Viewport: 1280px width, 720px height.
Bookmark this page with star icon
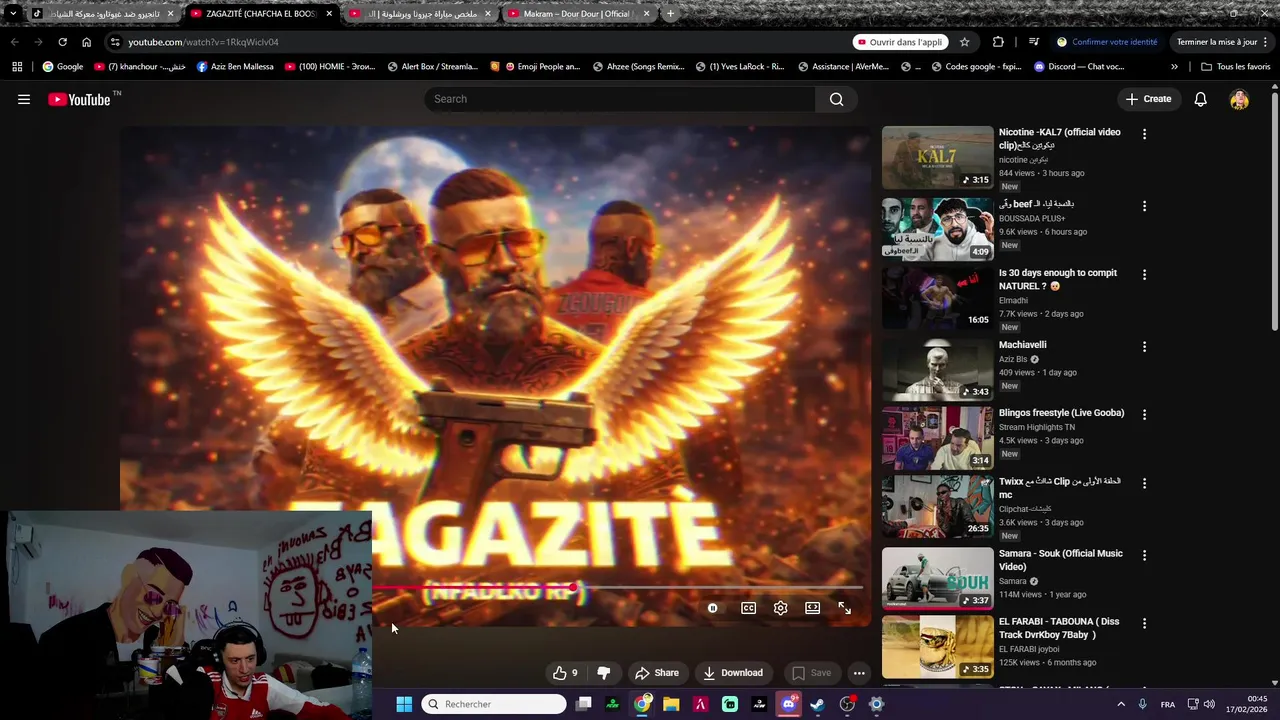[x=964, y=42]
